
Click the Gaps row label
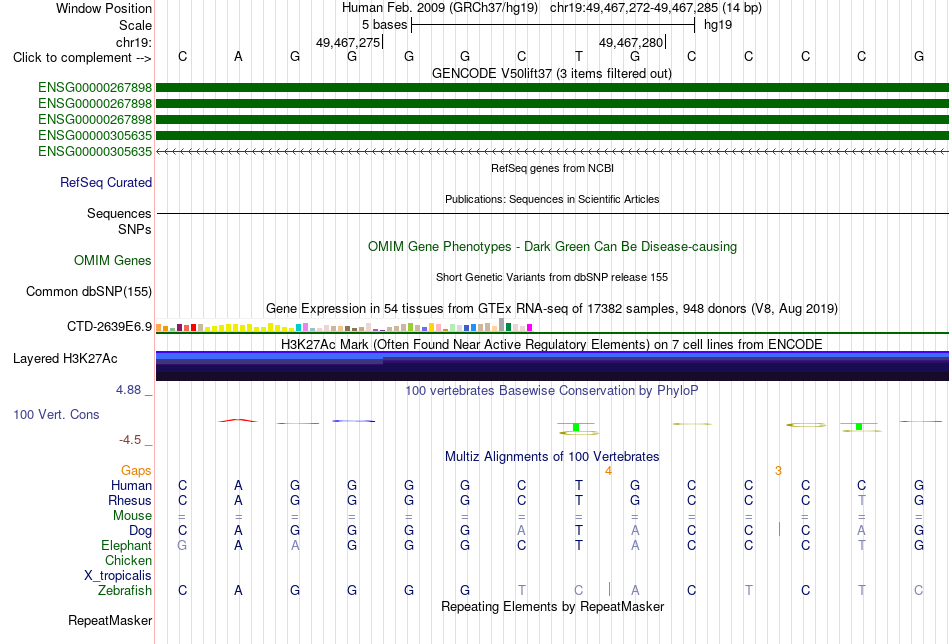pos(136,471)
